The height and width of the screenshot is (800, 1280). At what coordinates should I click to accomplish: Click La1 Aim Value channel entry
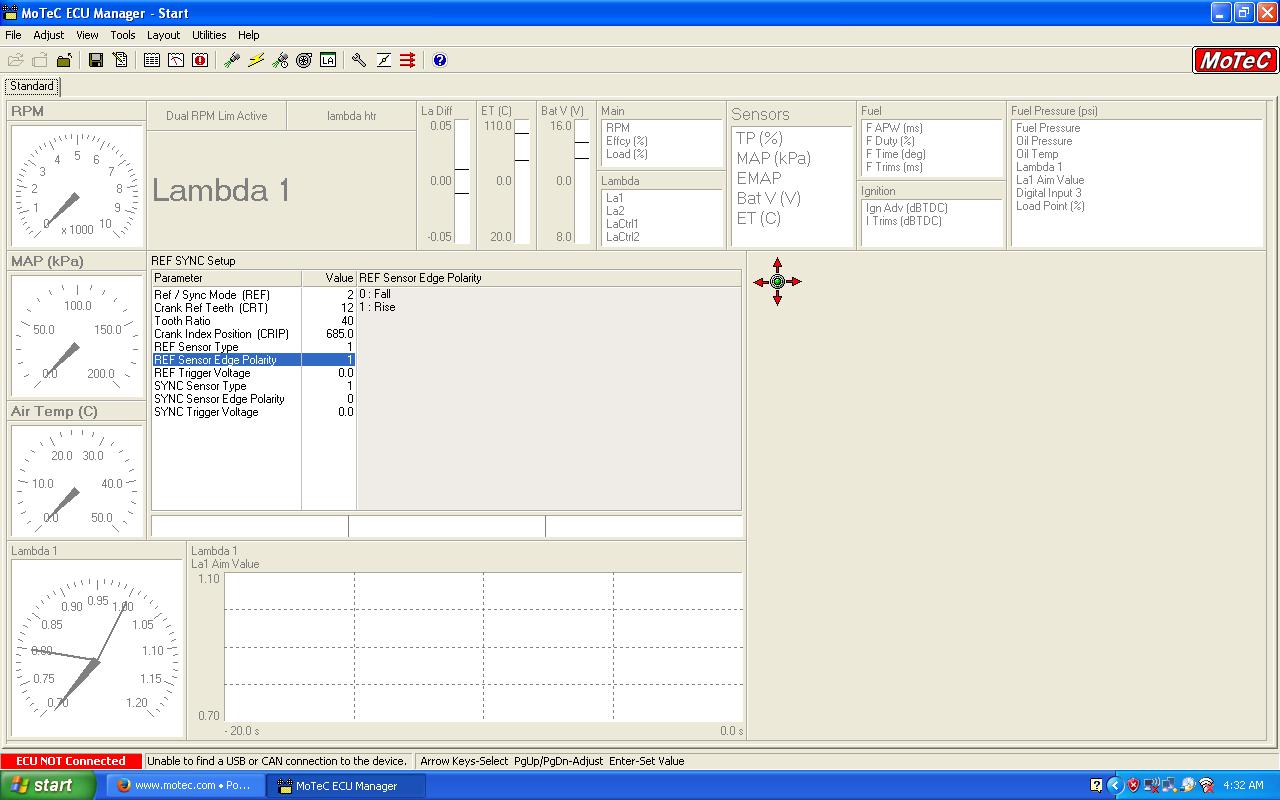point(1050,180)
